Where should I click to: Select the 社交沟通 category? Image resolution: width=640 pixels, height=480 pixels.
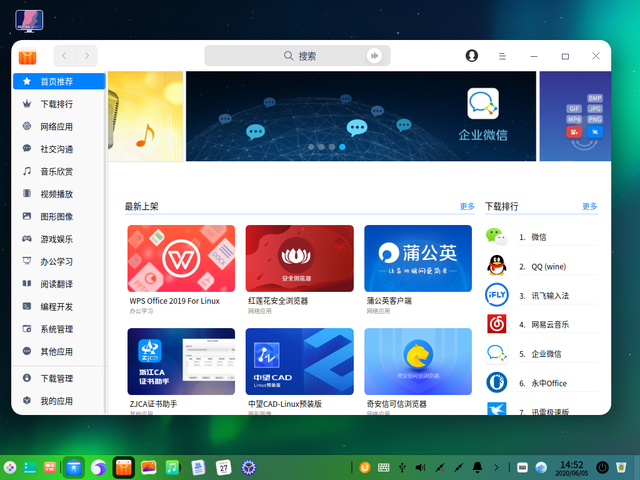click(x=59, y=149)
